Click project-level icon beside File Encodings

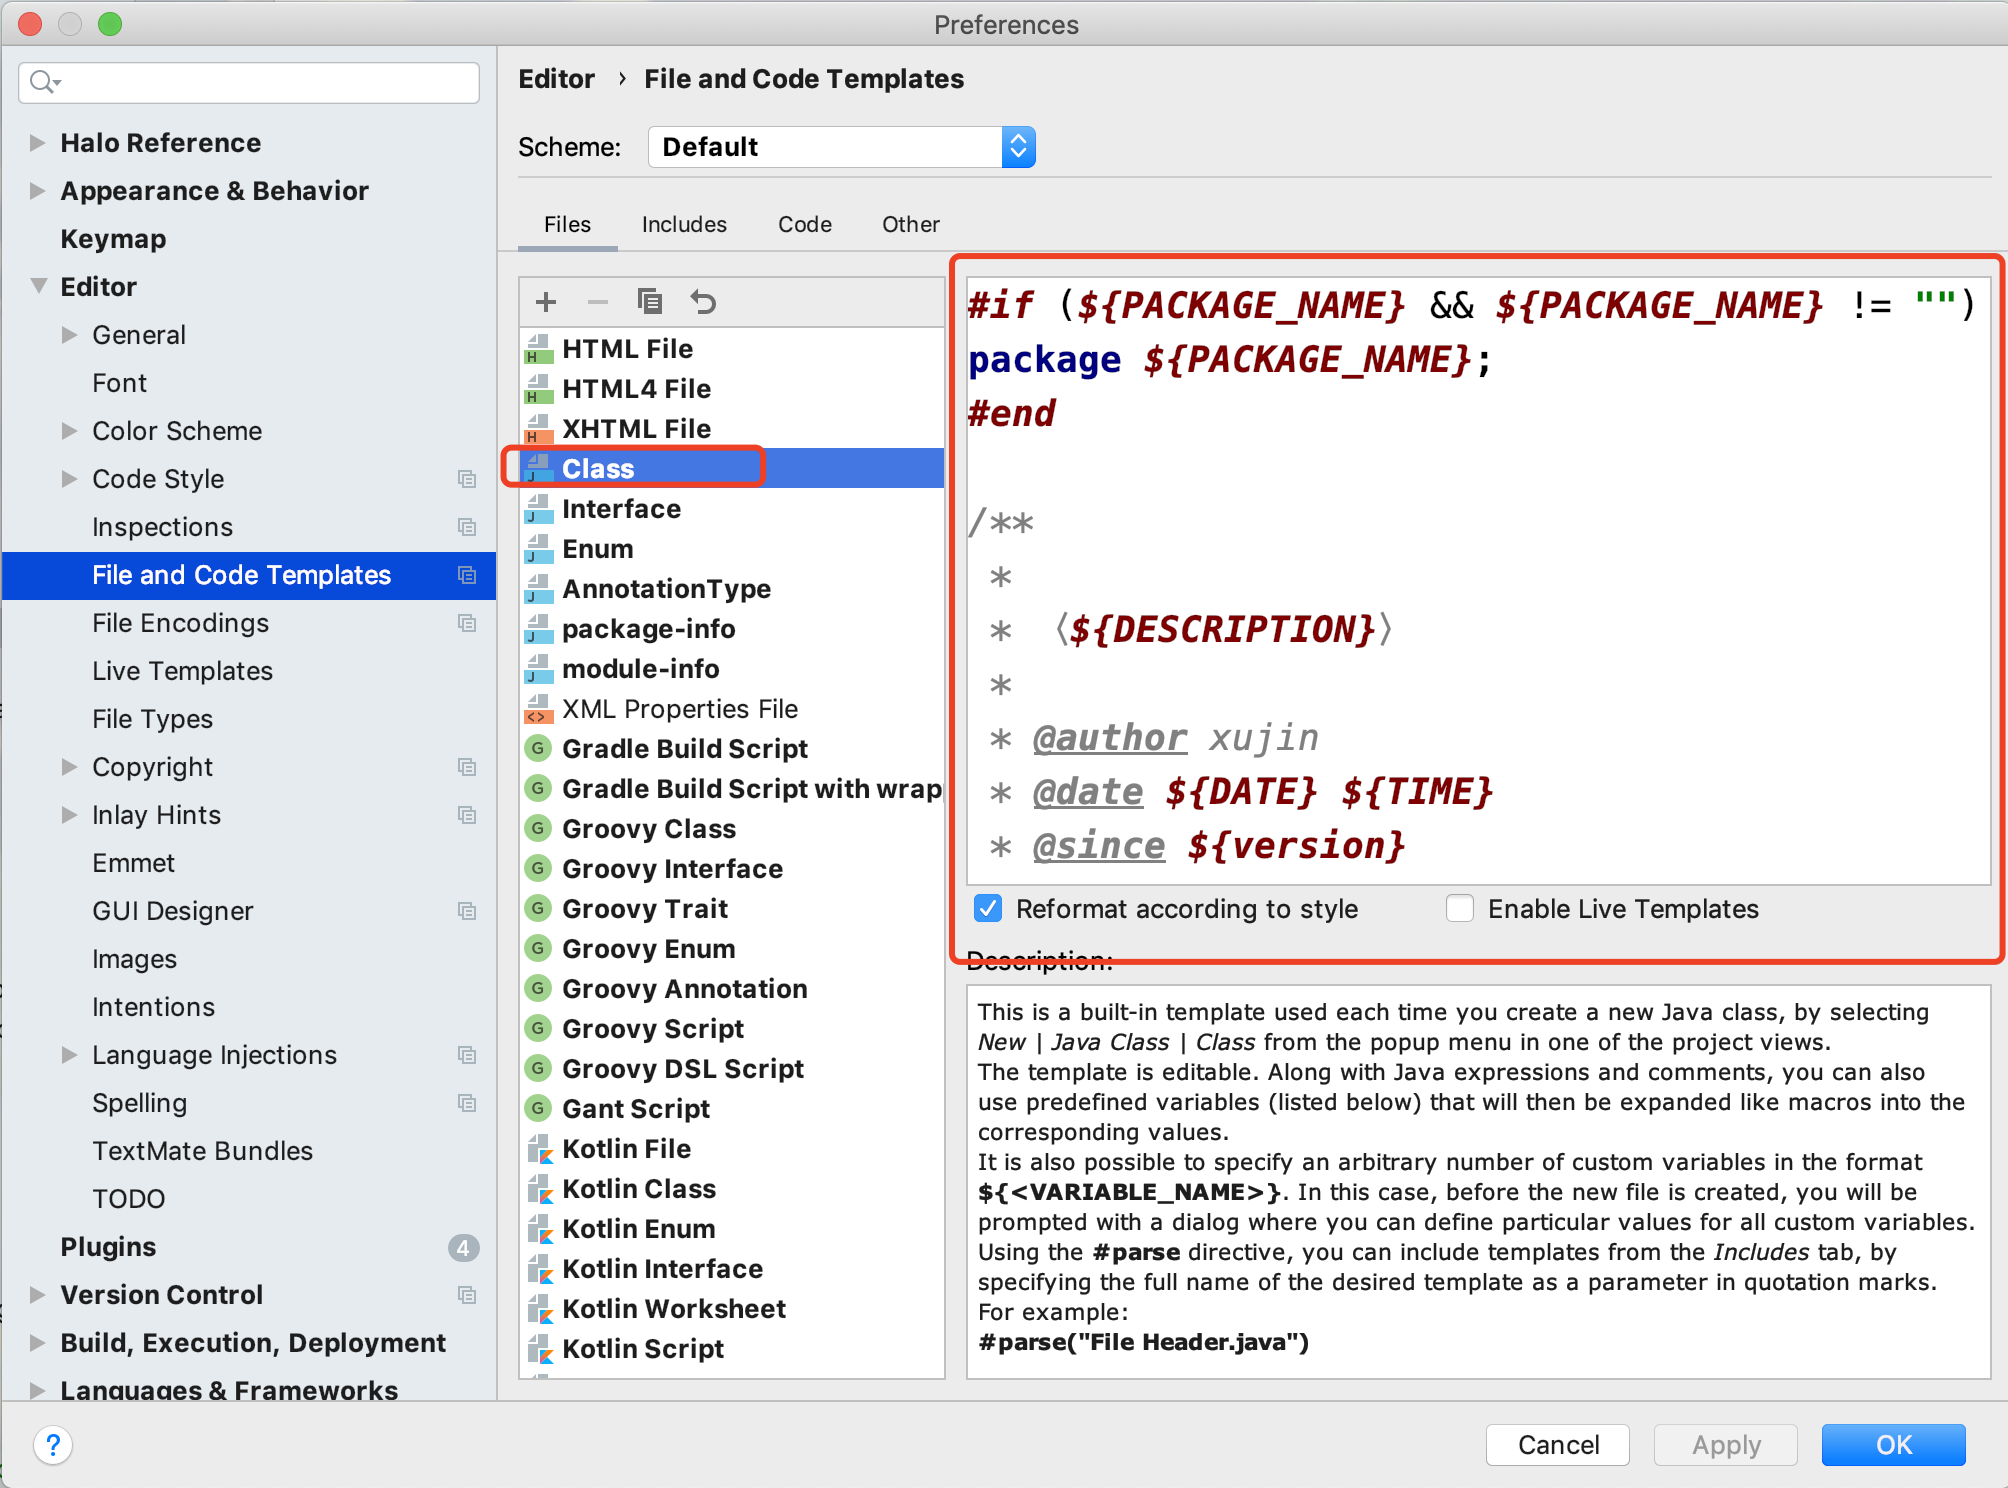point(467,623)
